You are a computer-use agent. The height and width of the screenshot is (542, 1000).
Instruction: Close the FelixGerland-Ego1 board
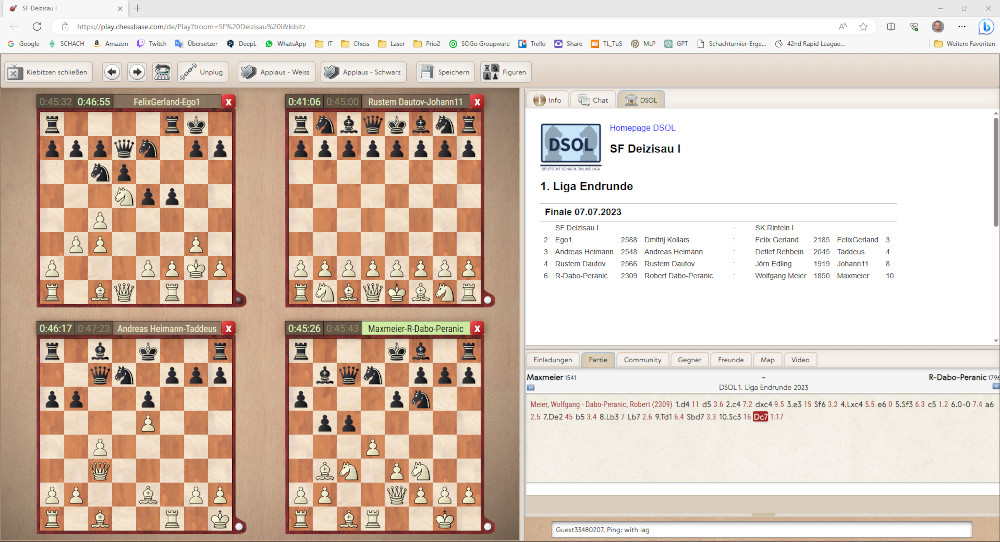[x=228, y=101]
